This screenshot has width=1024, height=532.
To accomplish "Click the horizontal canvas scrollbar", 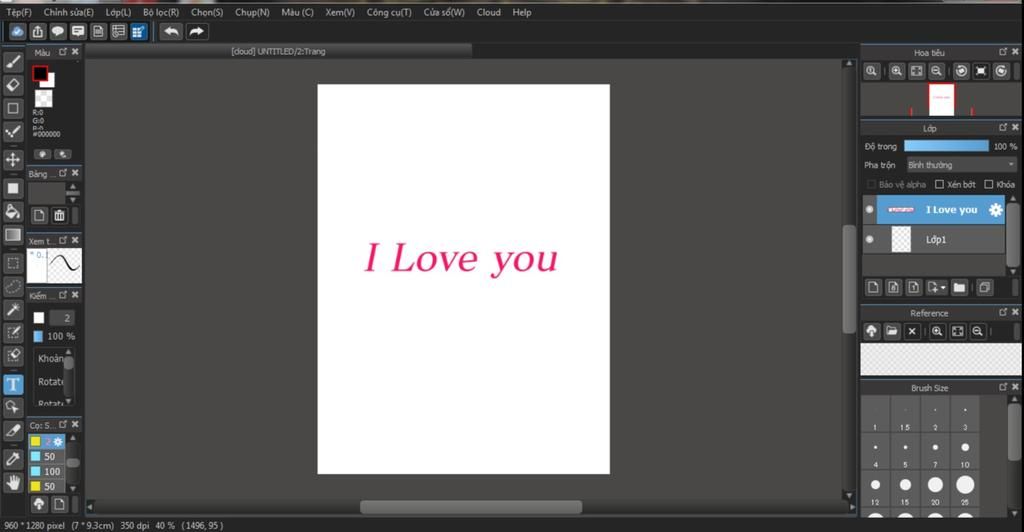I will [471, 507].
